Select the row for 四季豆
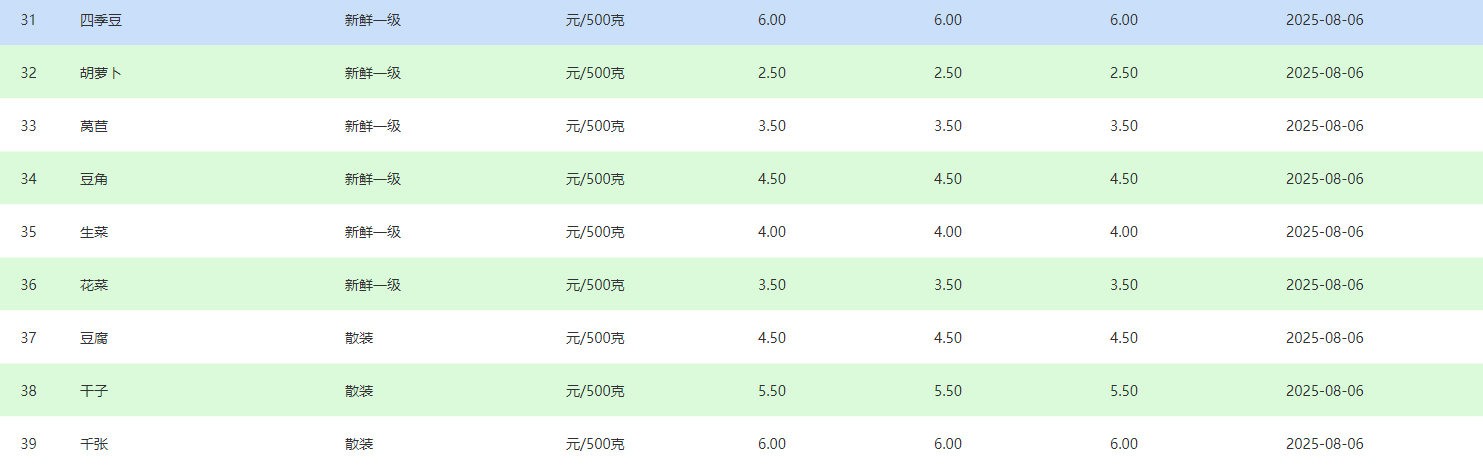Image resolution: width=1483 pixels, height=473 pixels. [x=741, y=21]
